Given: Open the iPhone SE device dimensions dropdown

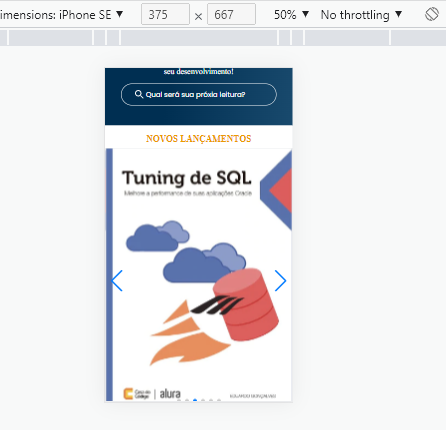Looking at the screenshot, I should point(62,15).
